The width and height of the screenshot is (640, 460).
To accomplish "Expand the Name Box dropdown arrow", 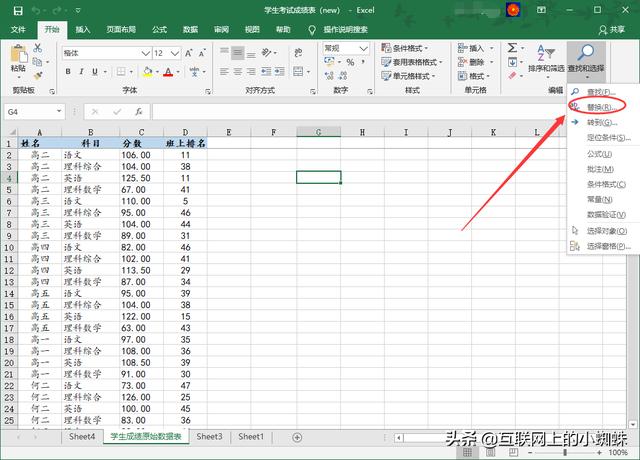I will (59, 111).
